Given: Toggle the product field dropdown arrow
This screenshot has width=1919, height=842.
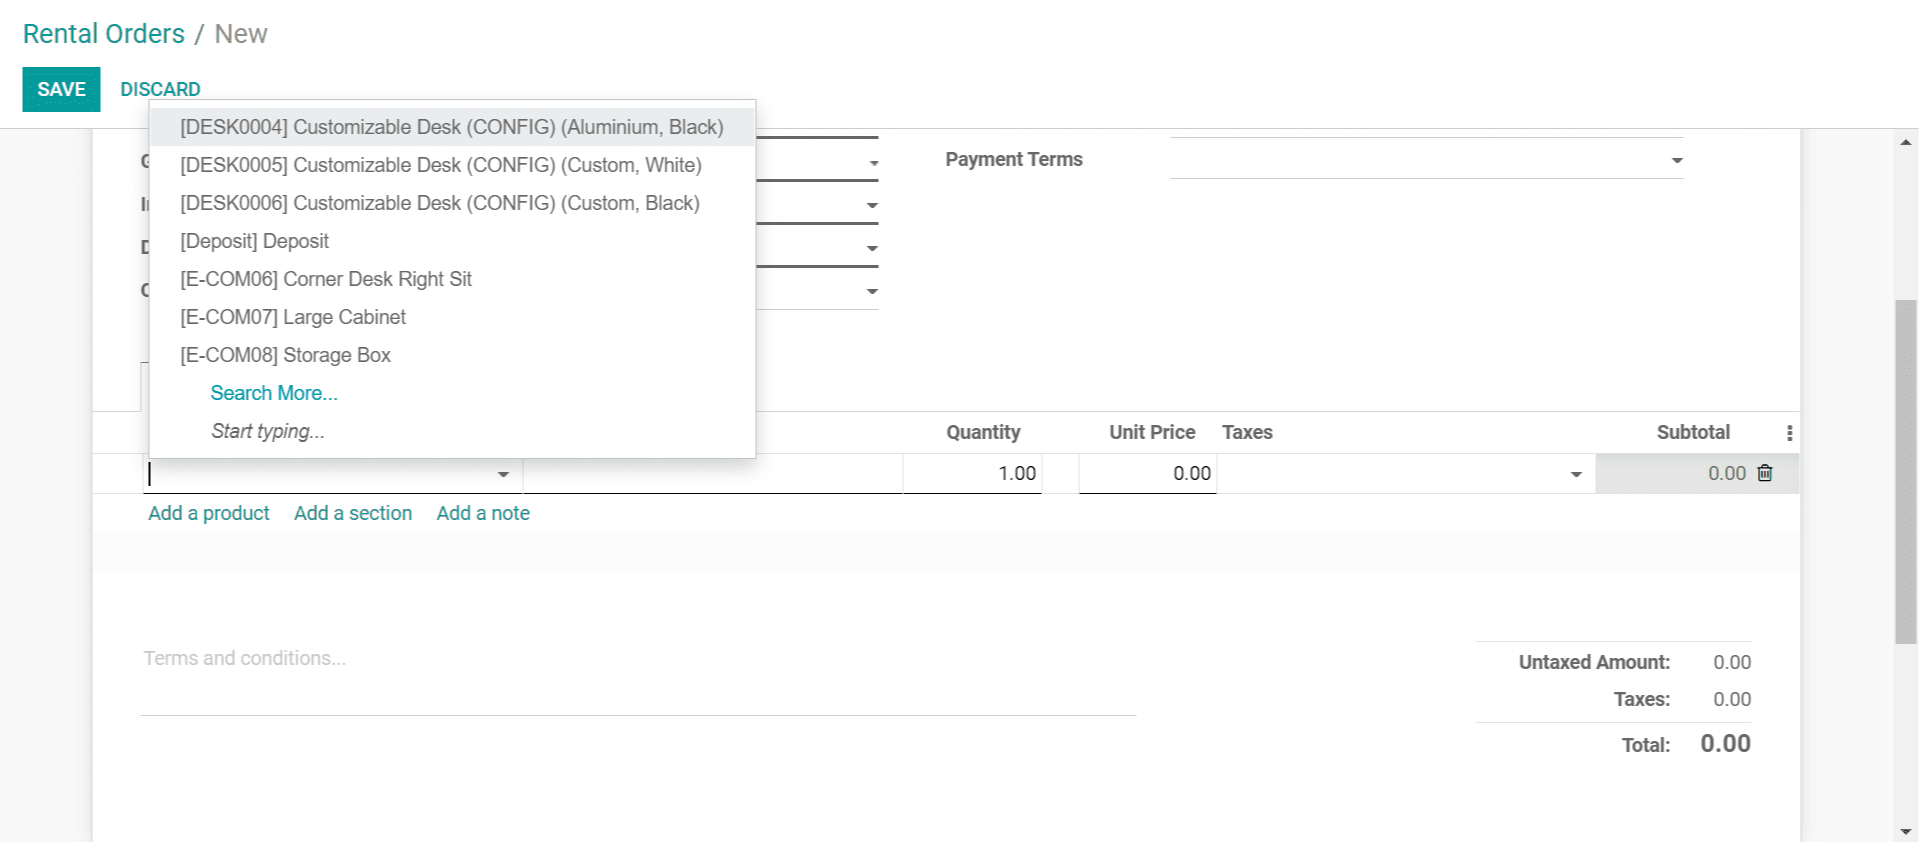Looking at the screenshot, I should [503, 474].
